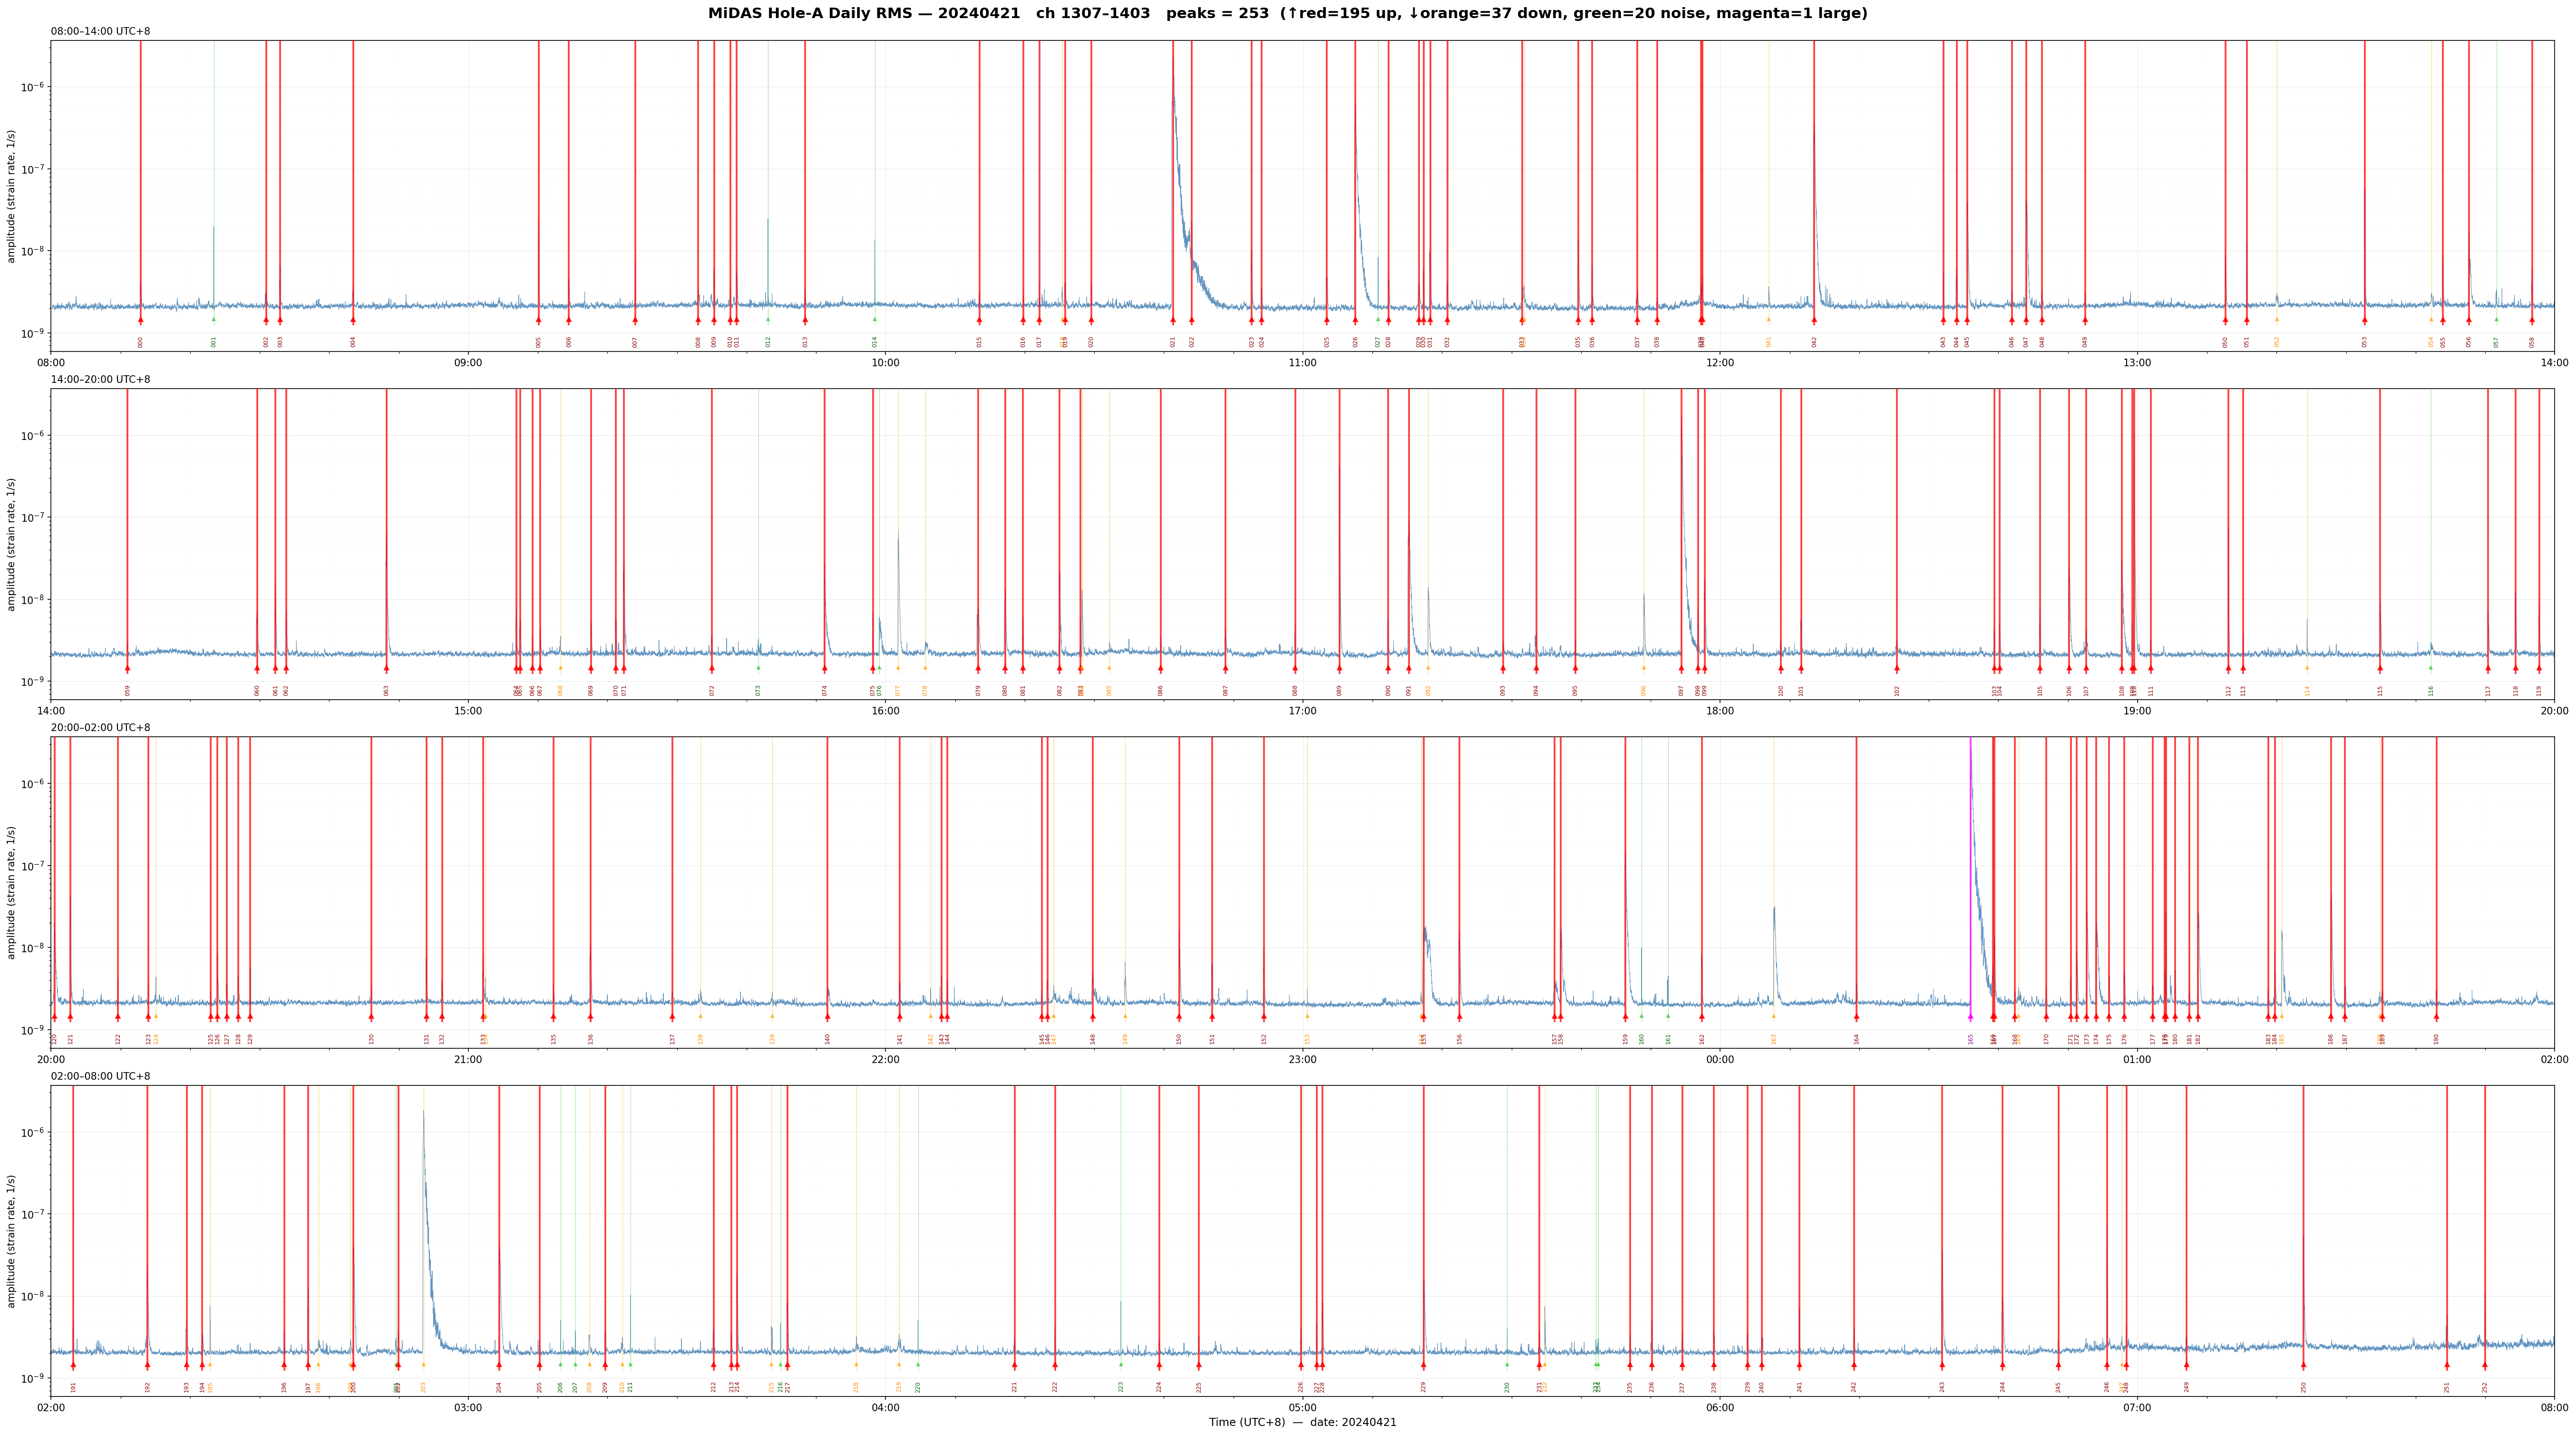
Task: Click the red peak label "176"
Action: pos(2124,1039)
